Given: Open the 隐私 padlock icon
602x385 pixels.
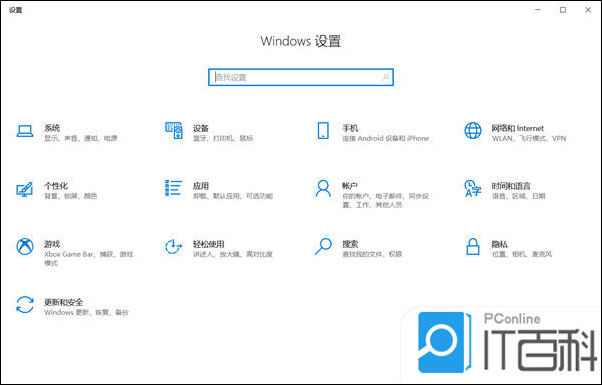Looking at the screenshot, I should click(x=473, y=246).
